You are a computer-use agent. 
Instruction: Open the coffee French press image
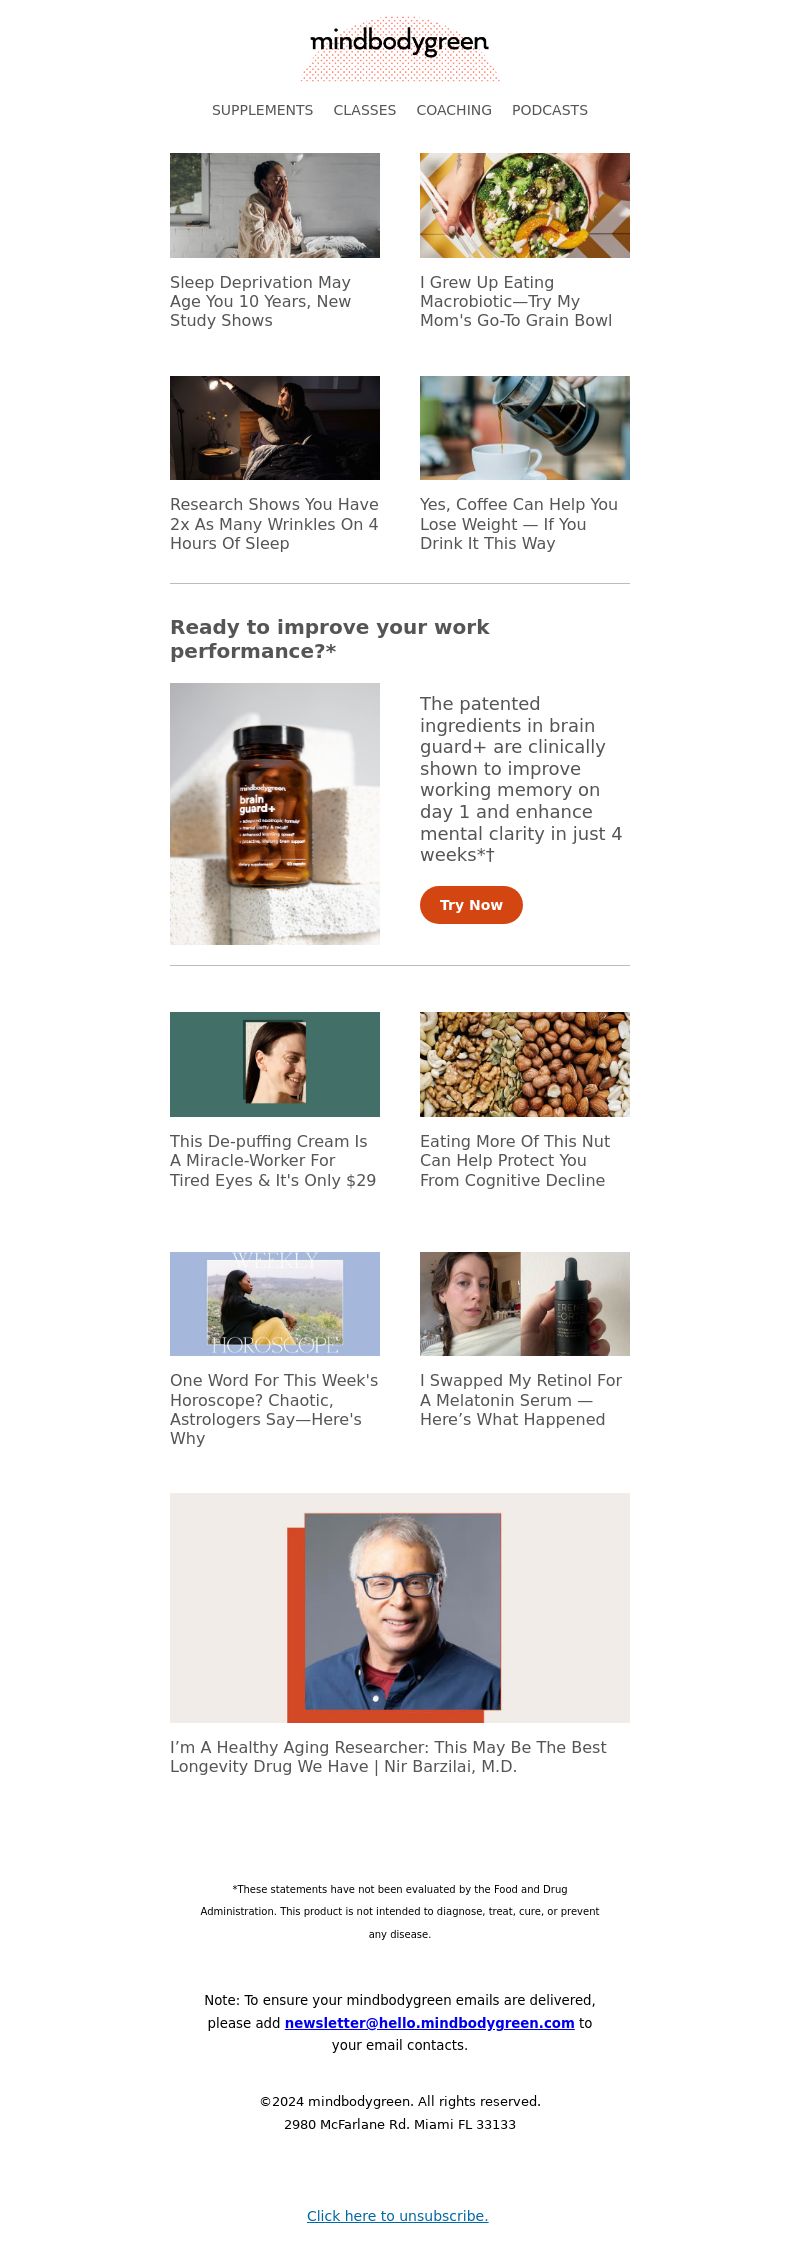click(x=525, y=428)
